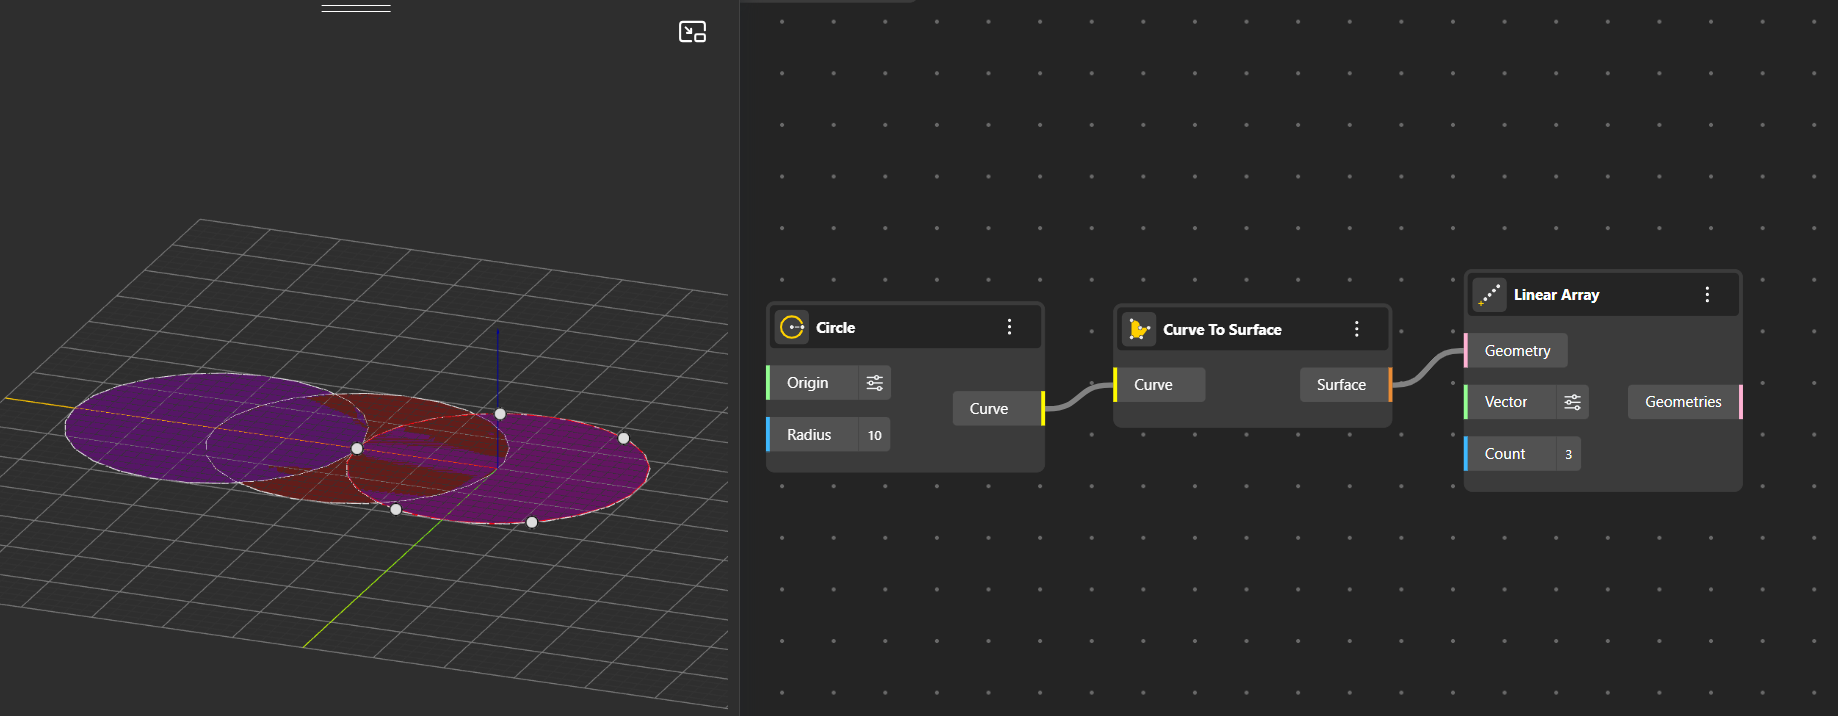This screenshot has height=716, width=1838.
Task: Open the Linear Array three-dot menu
Action: [1707, 295]
